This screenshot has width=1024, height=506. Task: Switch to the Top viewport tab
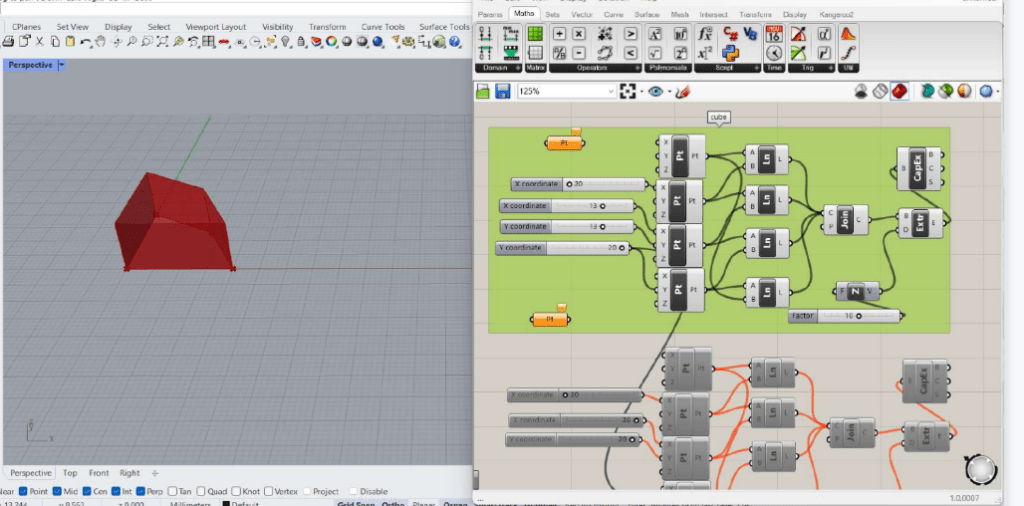pos(70,473)
